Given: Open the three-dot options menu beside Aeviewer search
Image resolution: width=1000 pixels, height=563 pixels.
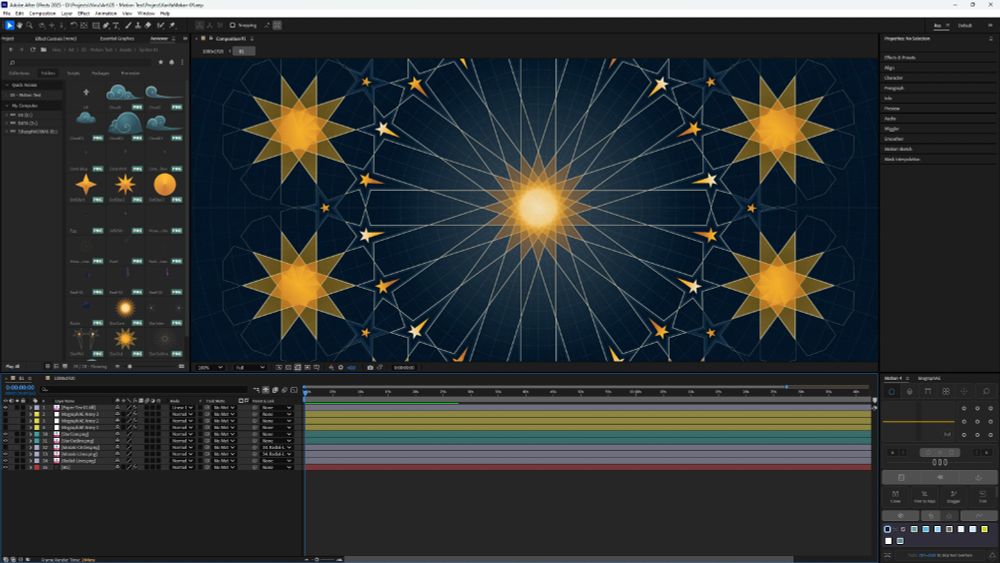Looking at the screenshot, I should pos(182,62).
